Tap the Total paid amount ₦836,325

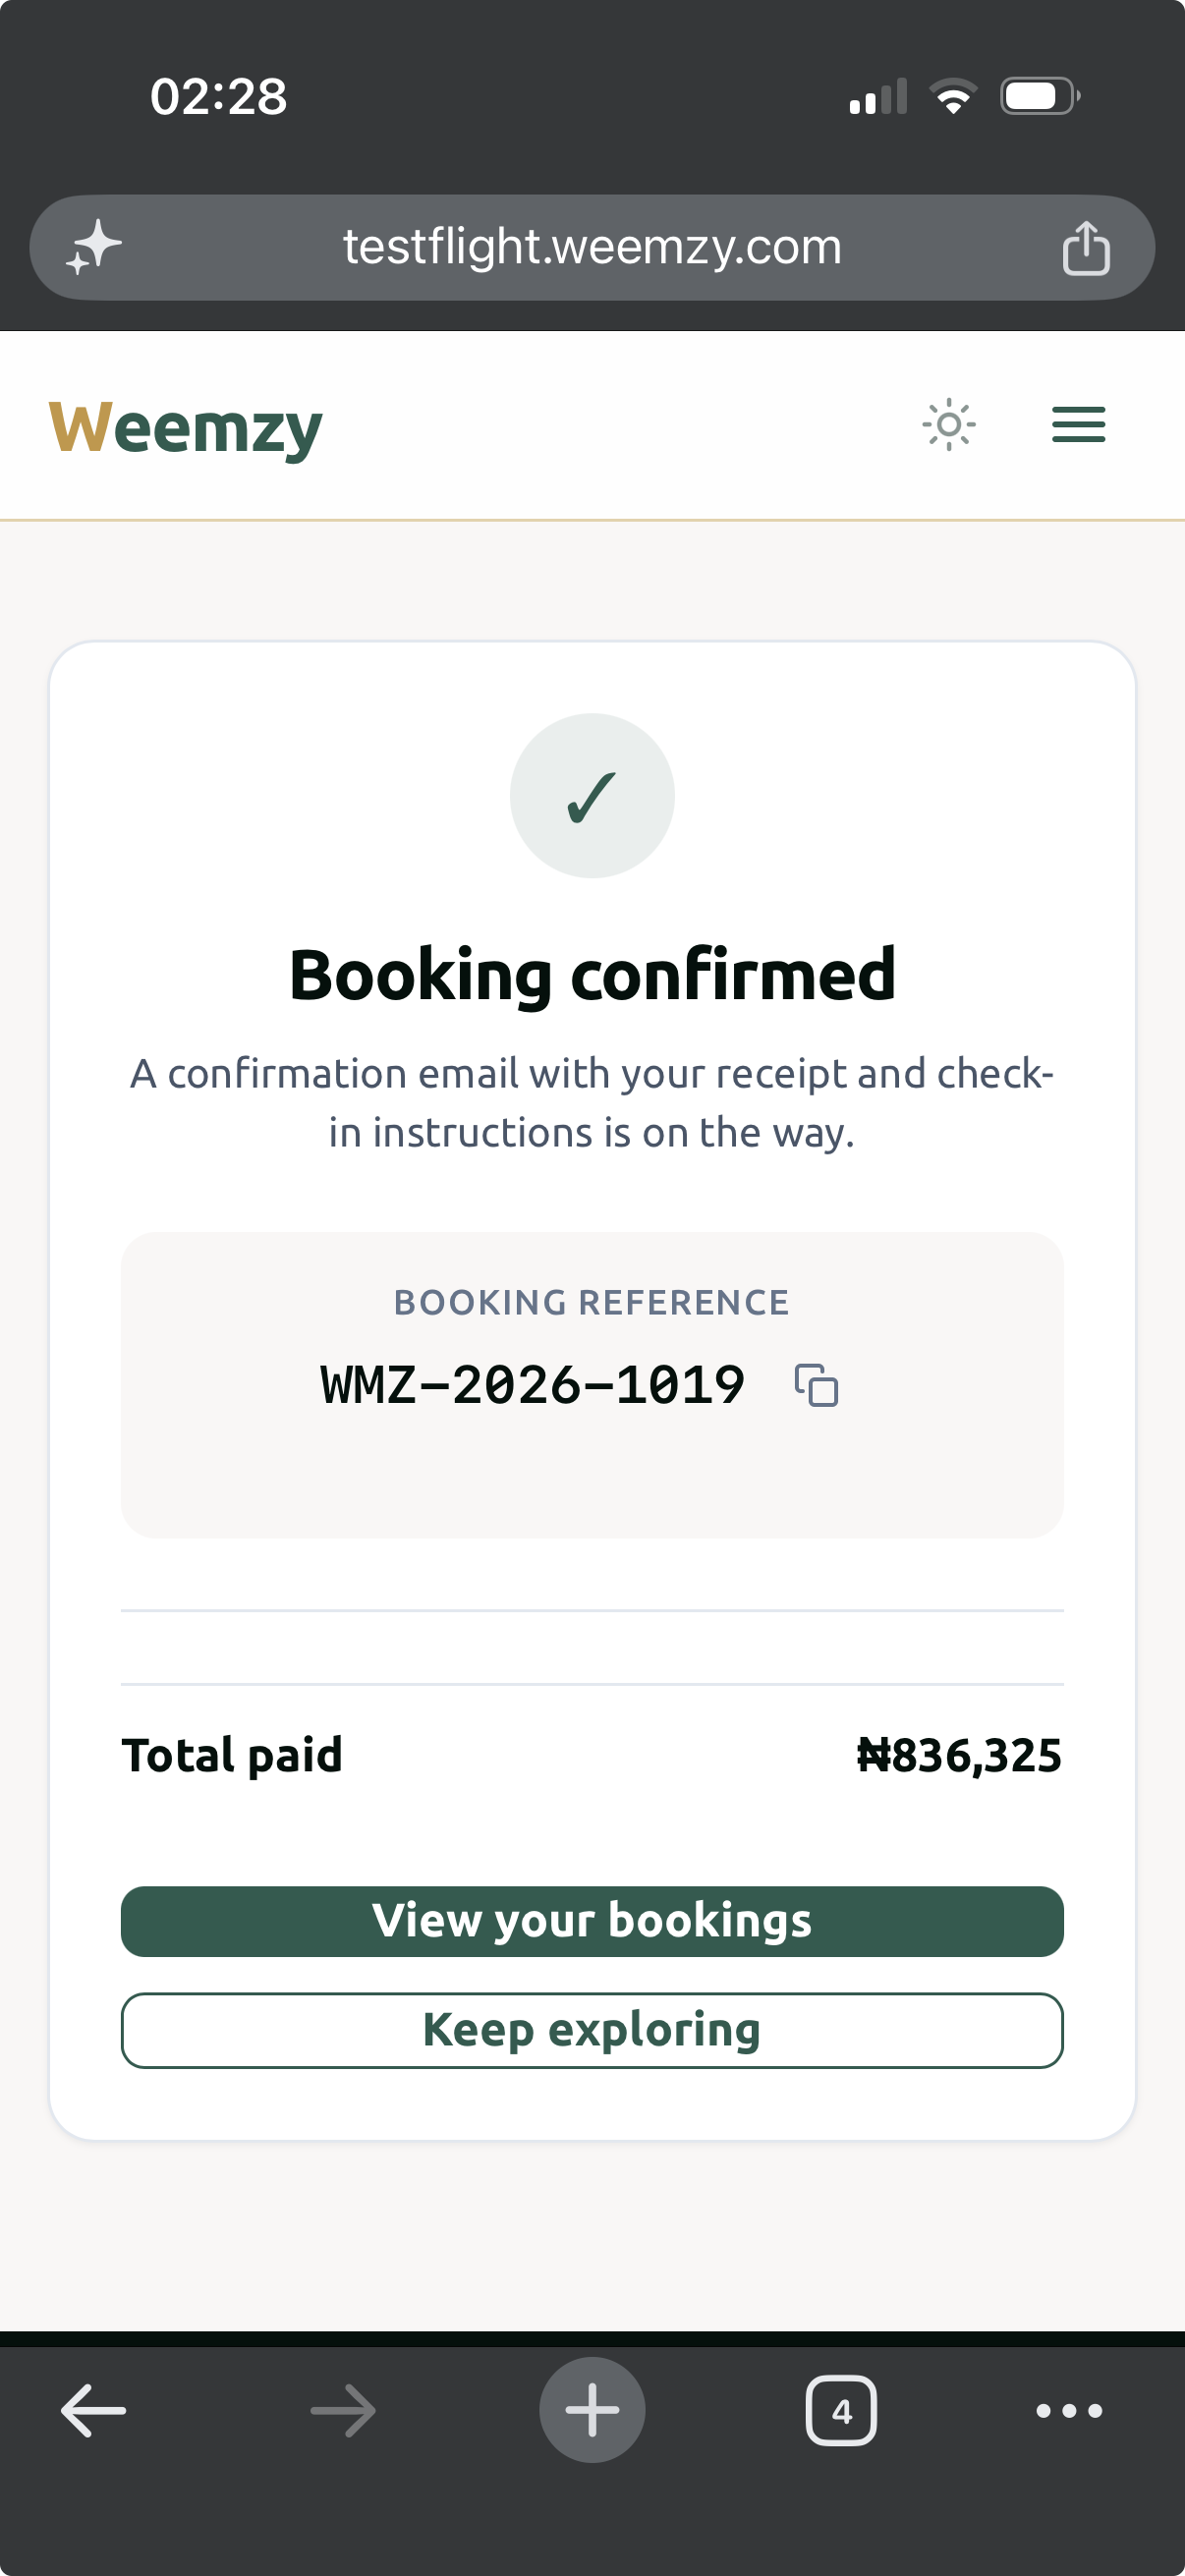coord(959,1755)
